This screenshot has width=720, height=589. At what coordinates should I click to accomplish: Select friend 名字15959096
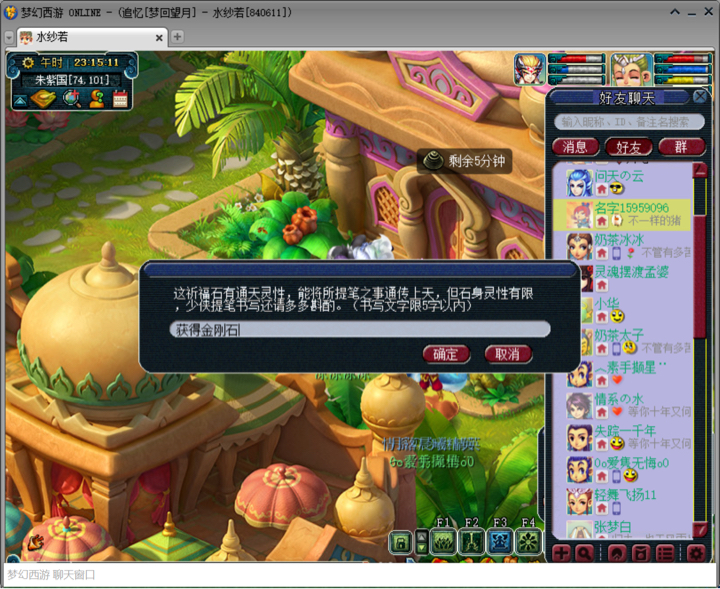[x=622, y=214]
